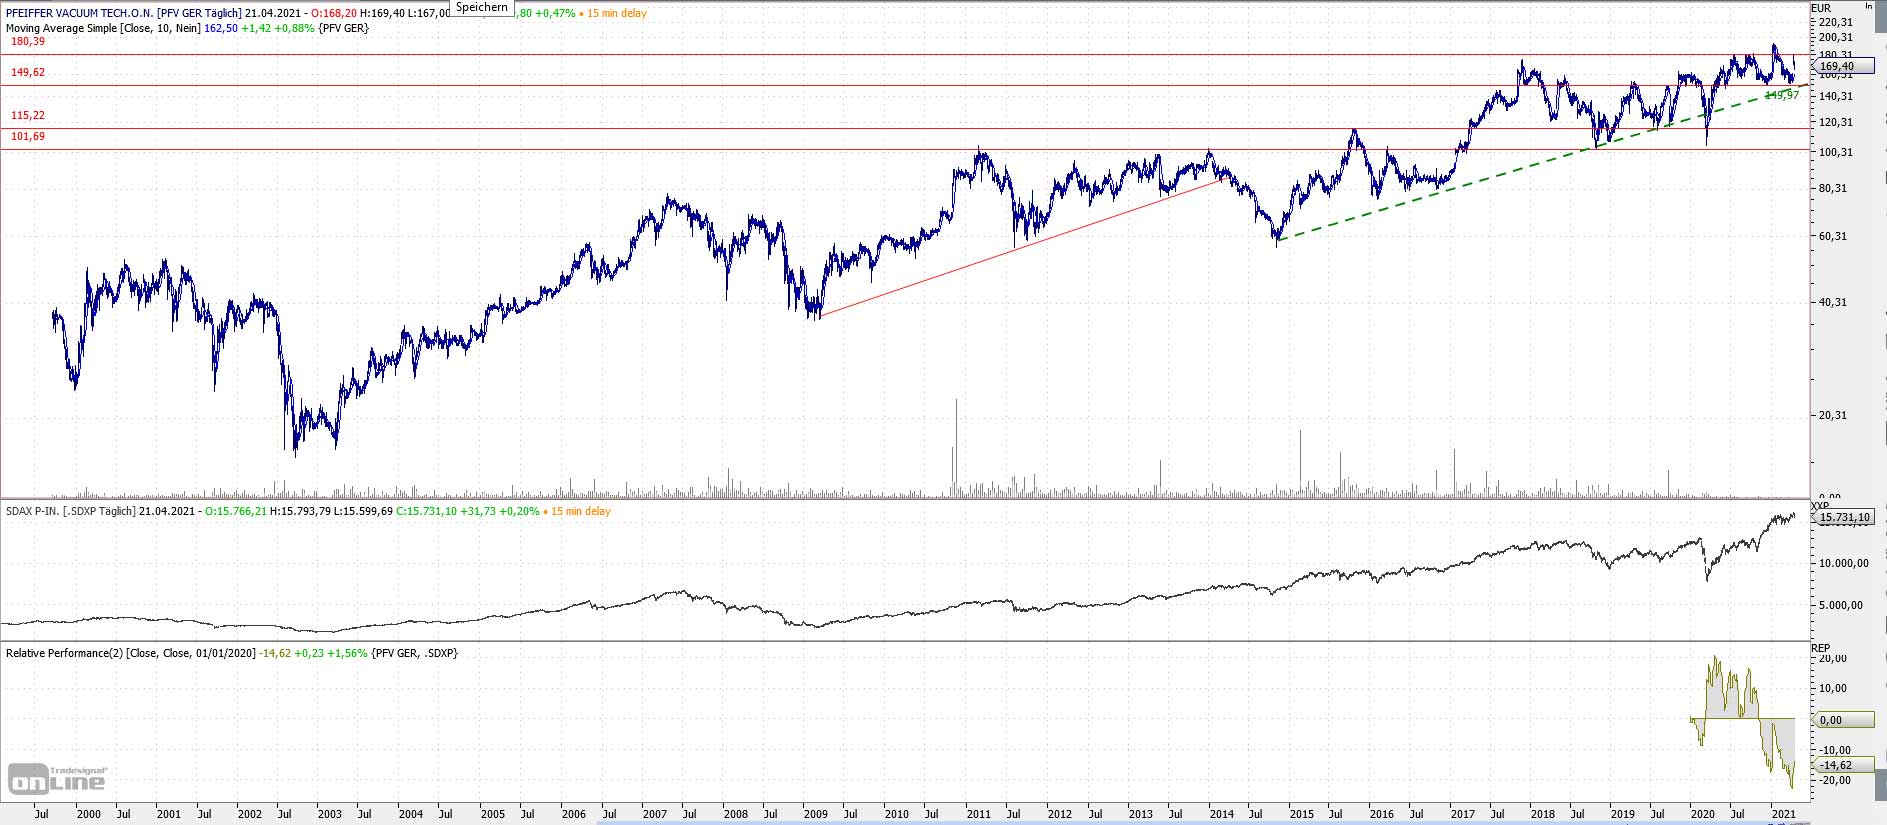The height and width of the screenshot is (825, 1887).
Task: Click the -20,00 performance axis label
Action: (1835, 780)
